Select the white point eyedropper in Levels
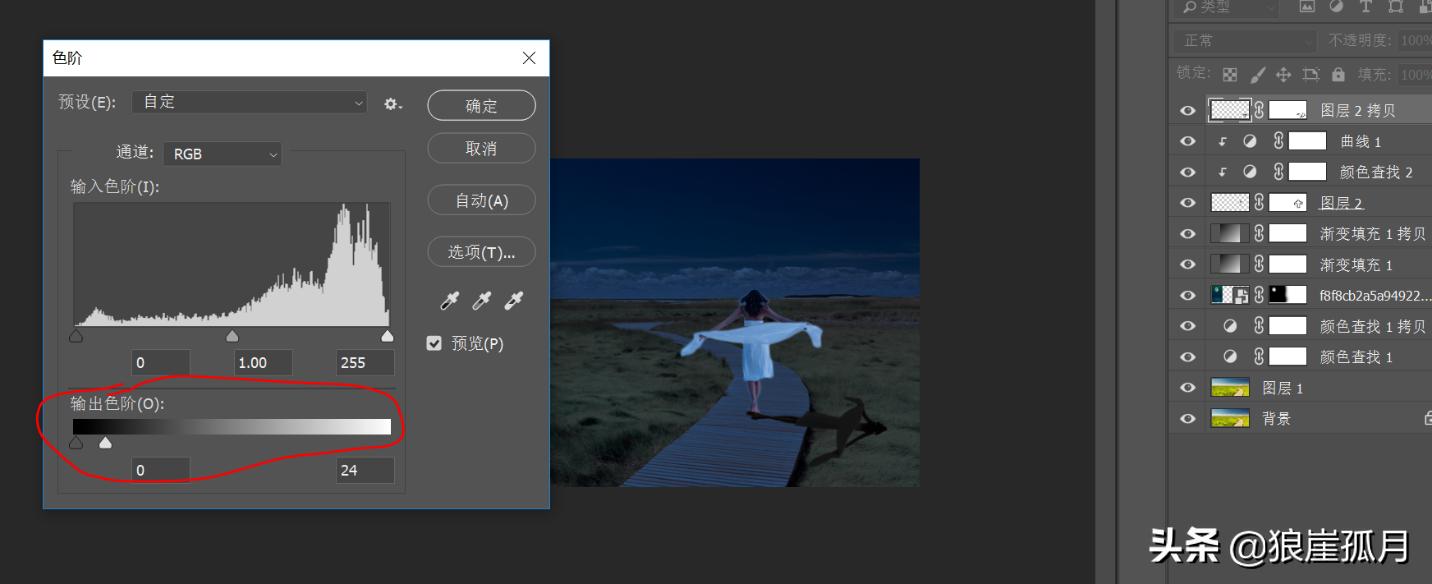 coord(513,300)
